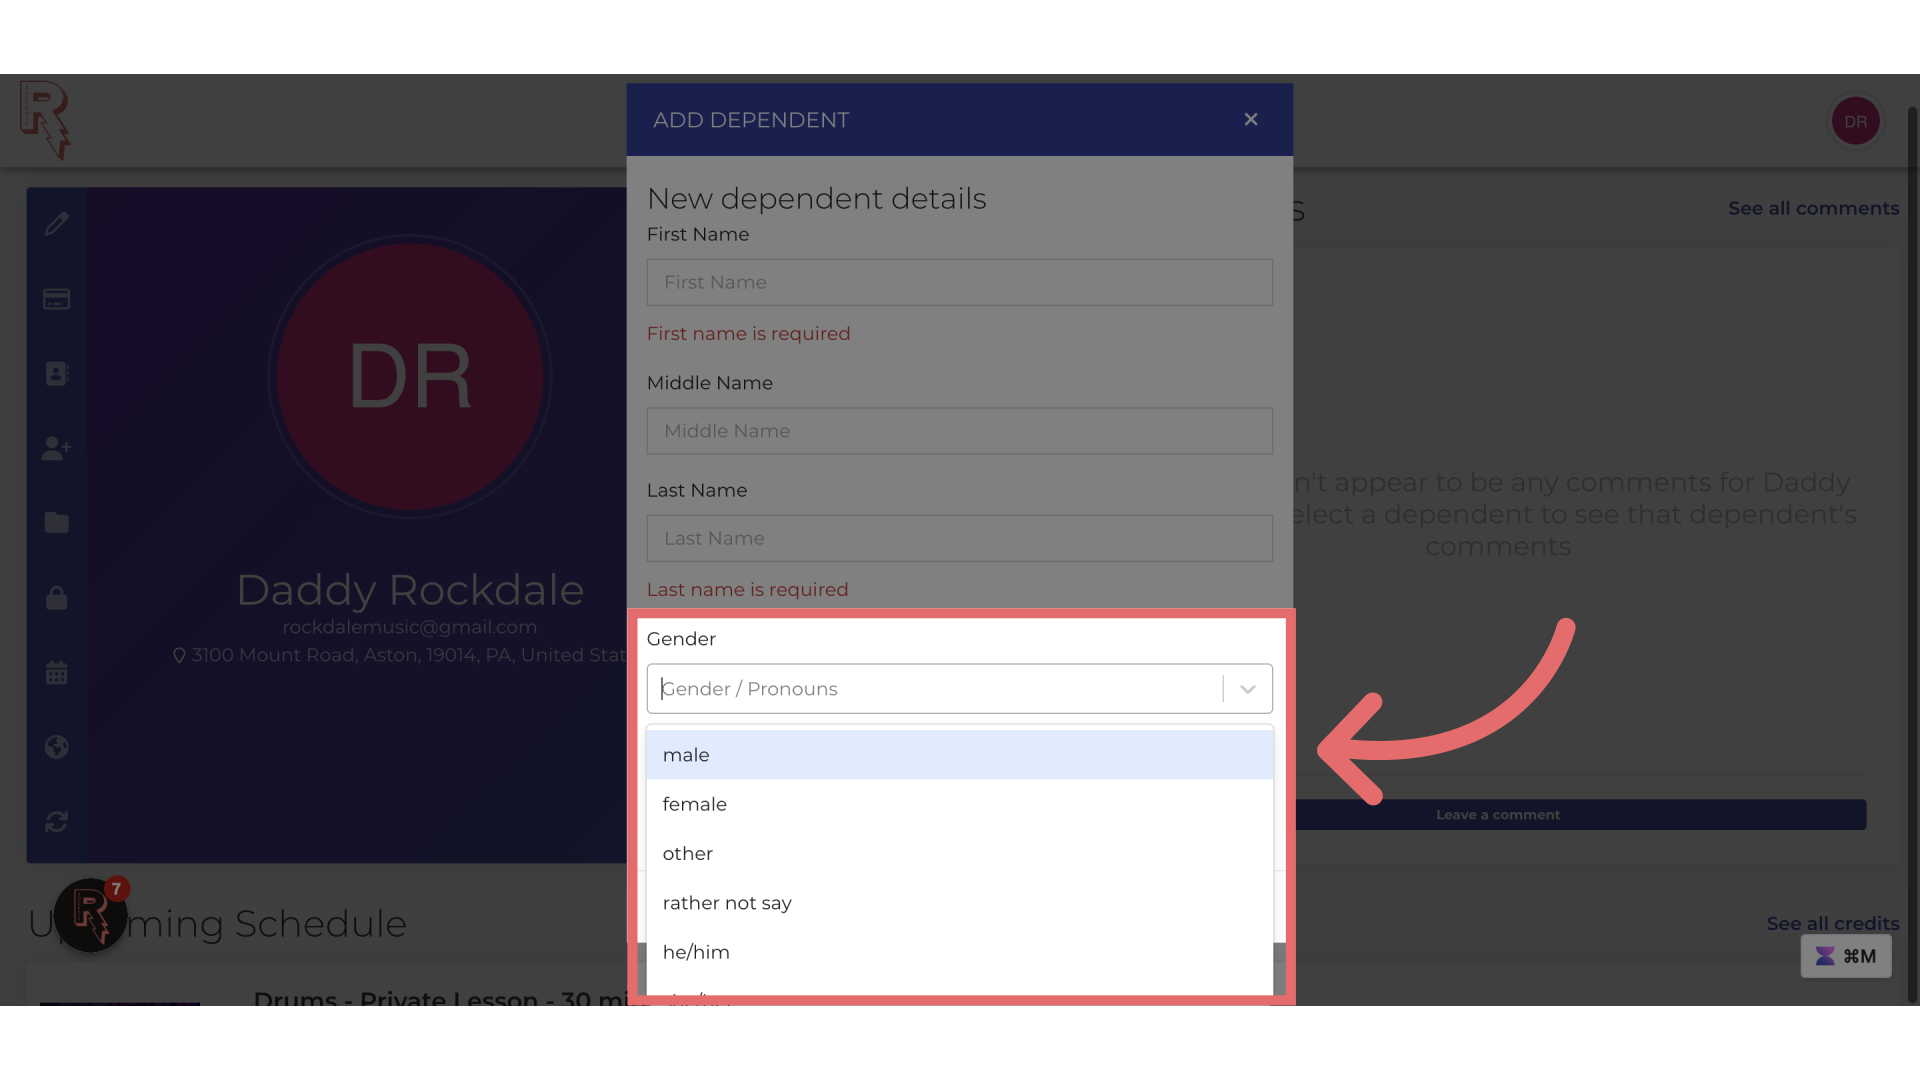Click the payment/card icon in sidebar
The image size is (1920, 1080).
coord(55,299)
